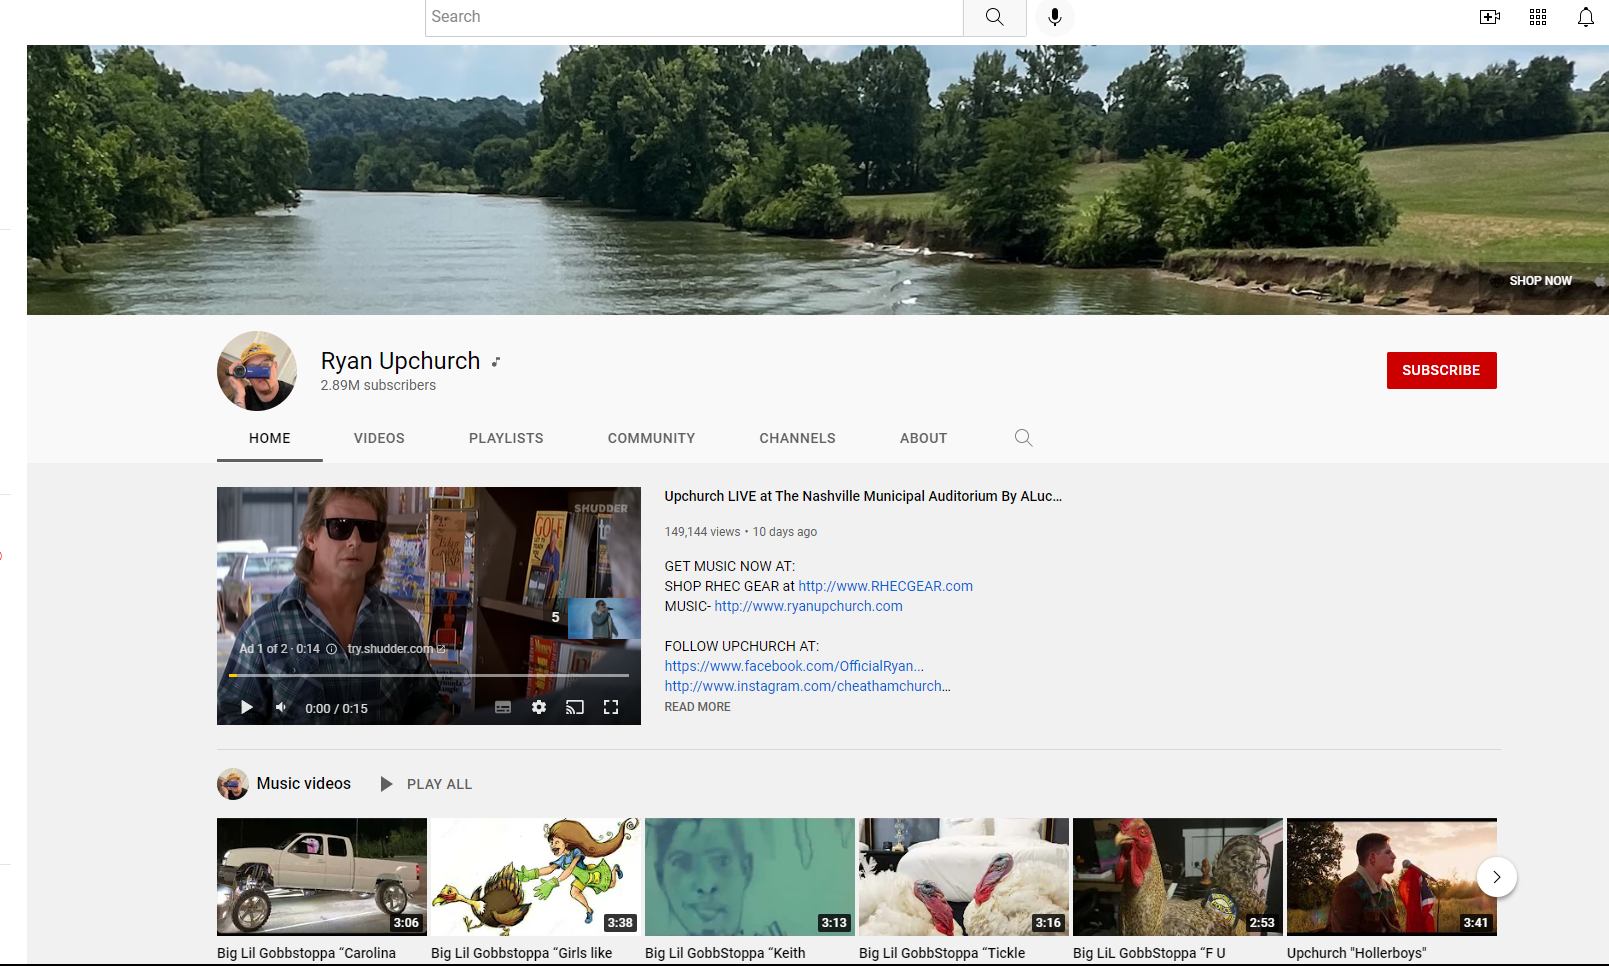Image resolution: width=1609 pixels, height=966 pixels.
Task: Click the search magnifier button
Action: click(x=994, y=17)
